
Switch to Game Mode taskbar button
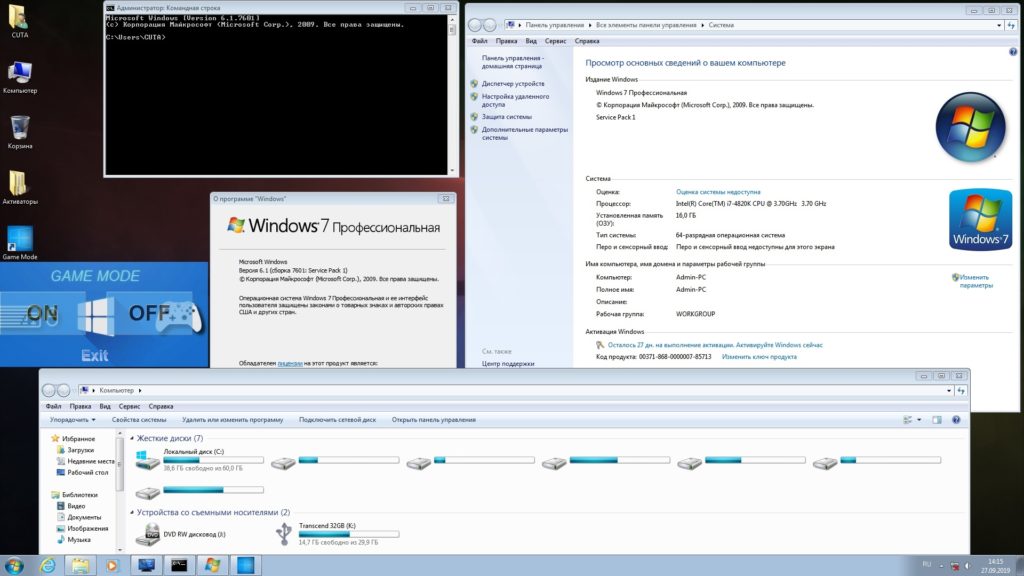(x=246, y=566)
